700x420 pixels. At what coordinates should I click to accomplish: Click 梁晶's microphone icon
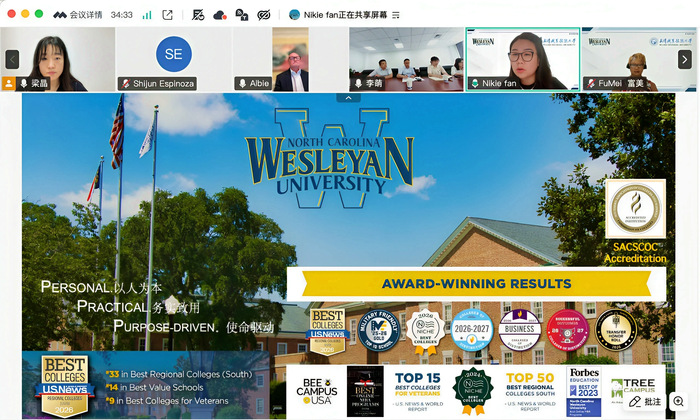click(x=24, y=83)
